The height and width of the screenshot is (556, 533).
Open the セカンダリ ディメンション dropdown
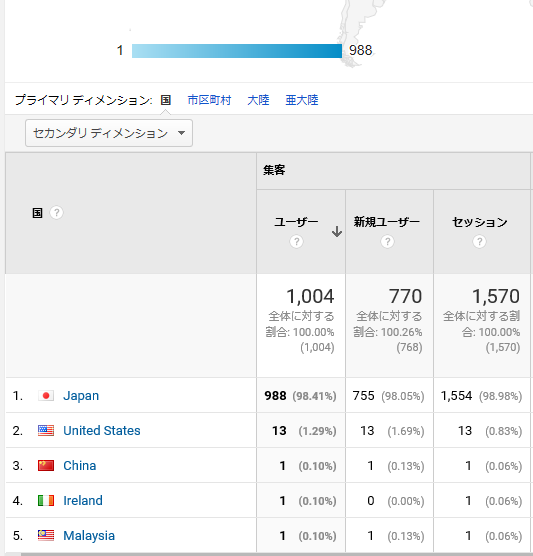tap(109, 133)
